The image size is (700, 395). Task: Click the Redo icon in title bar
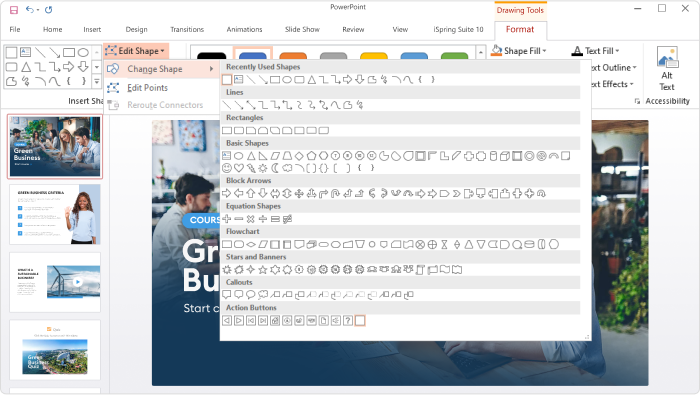tap(48, 9)
